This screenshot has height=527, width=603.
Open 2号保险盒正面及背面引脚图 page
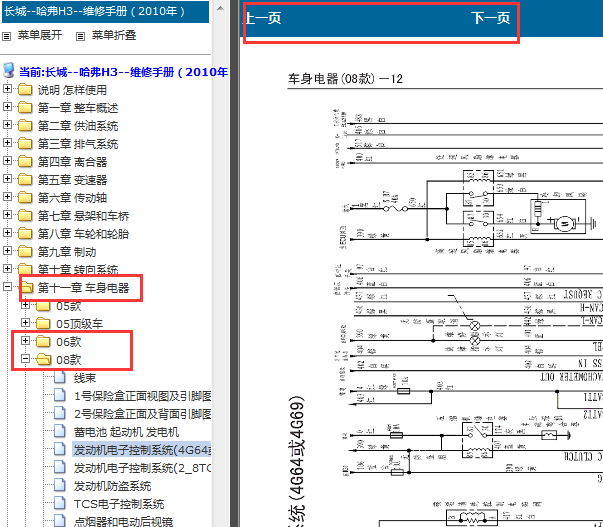click(x=142, y=414)
